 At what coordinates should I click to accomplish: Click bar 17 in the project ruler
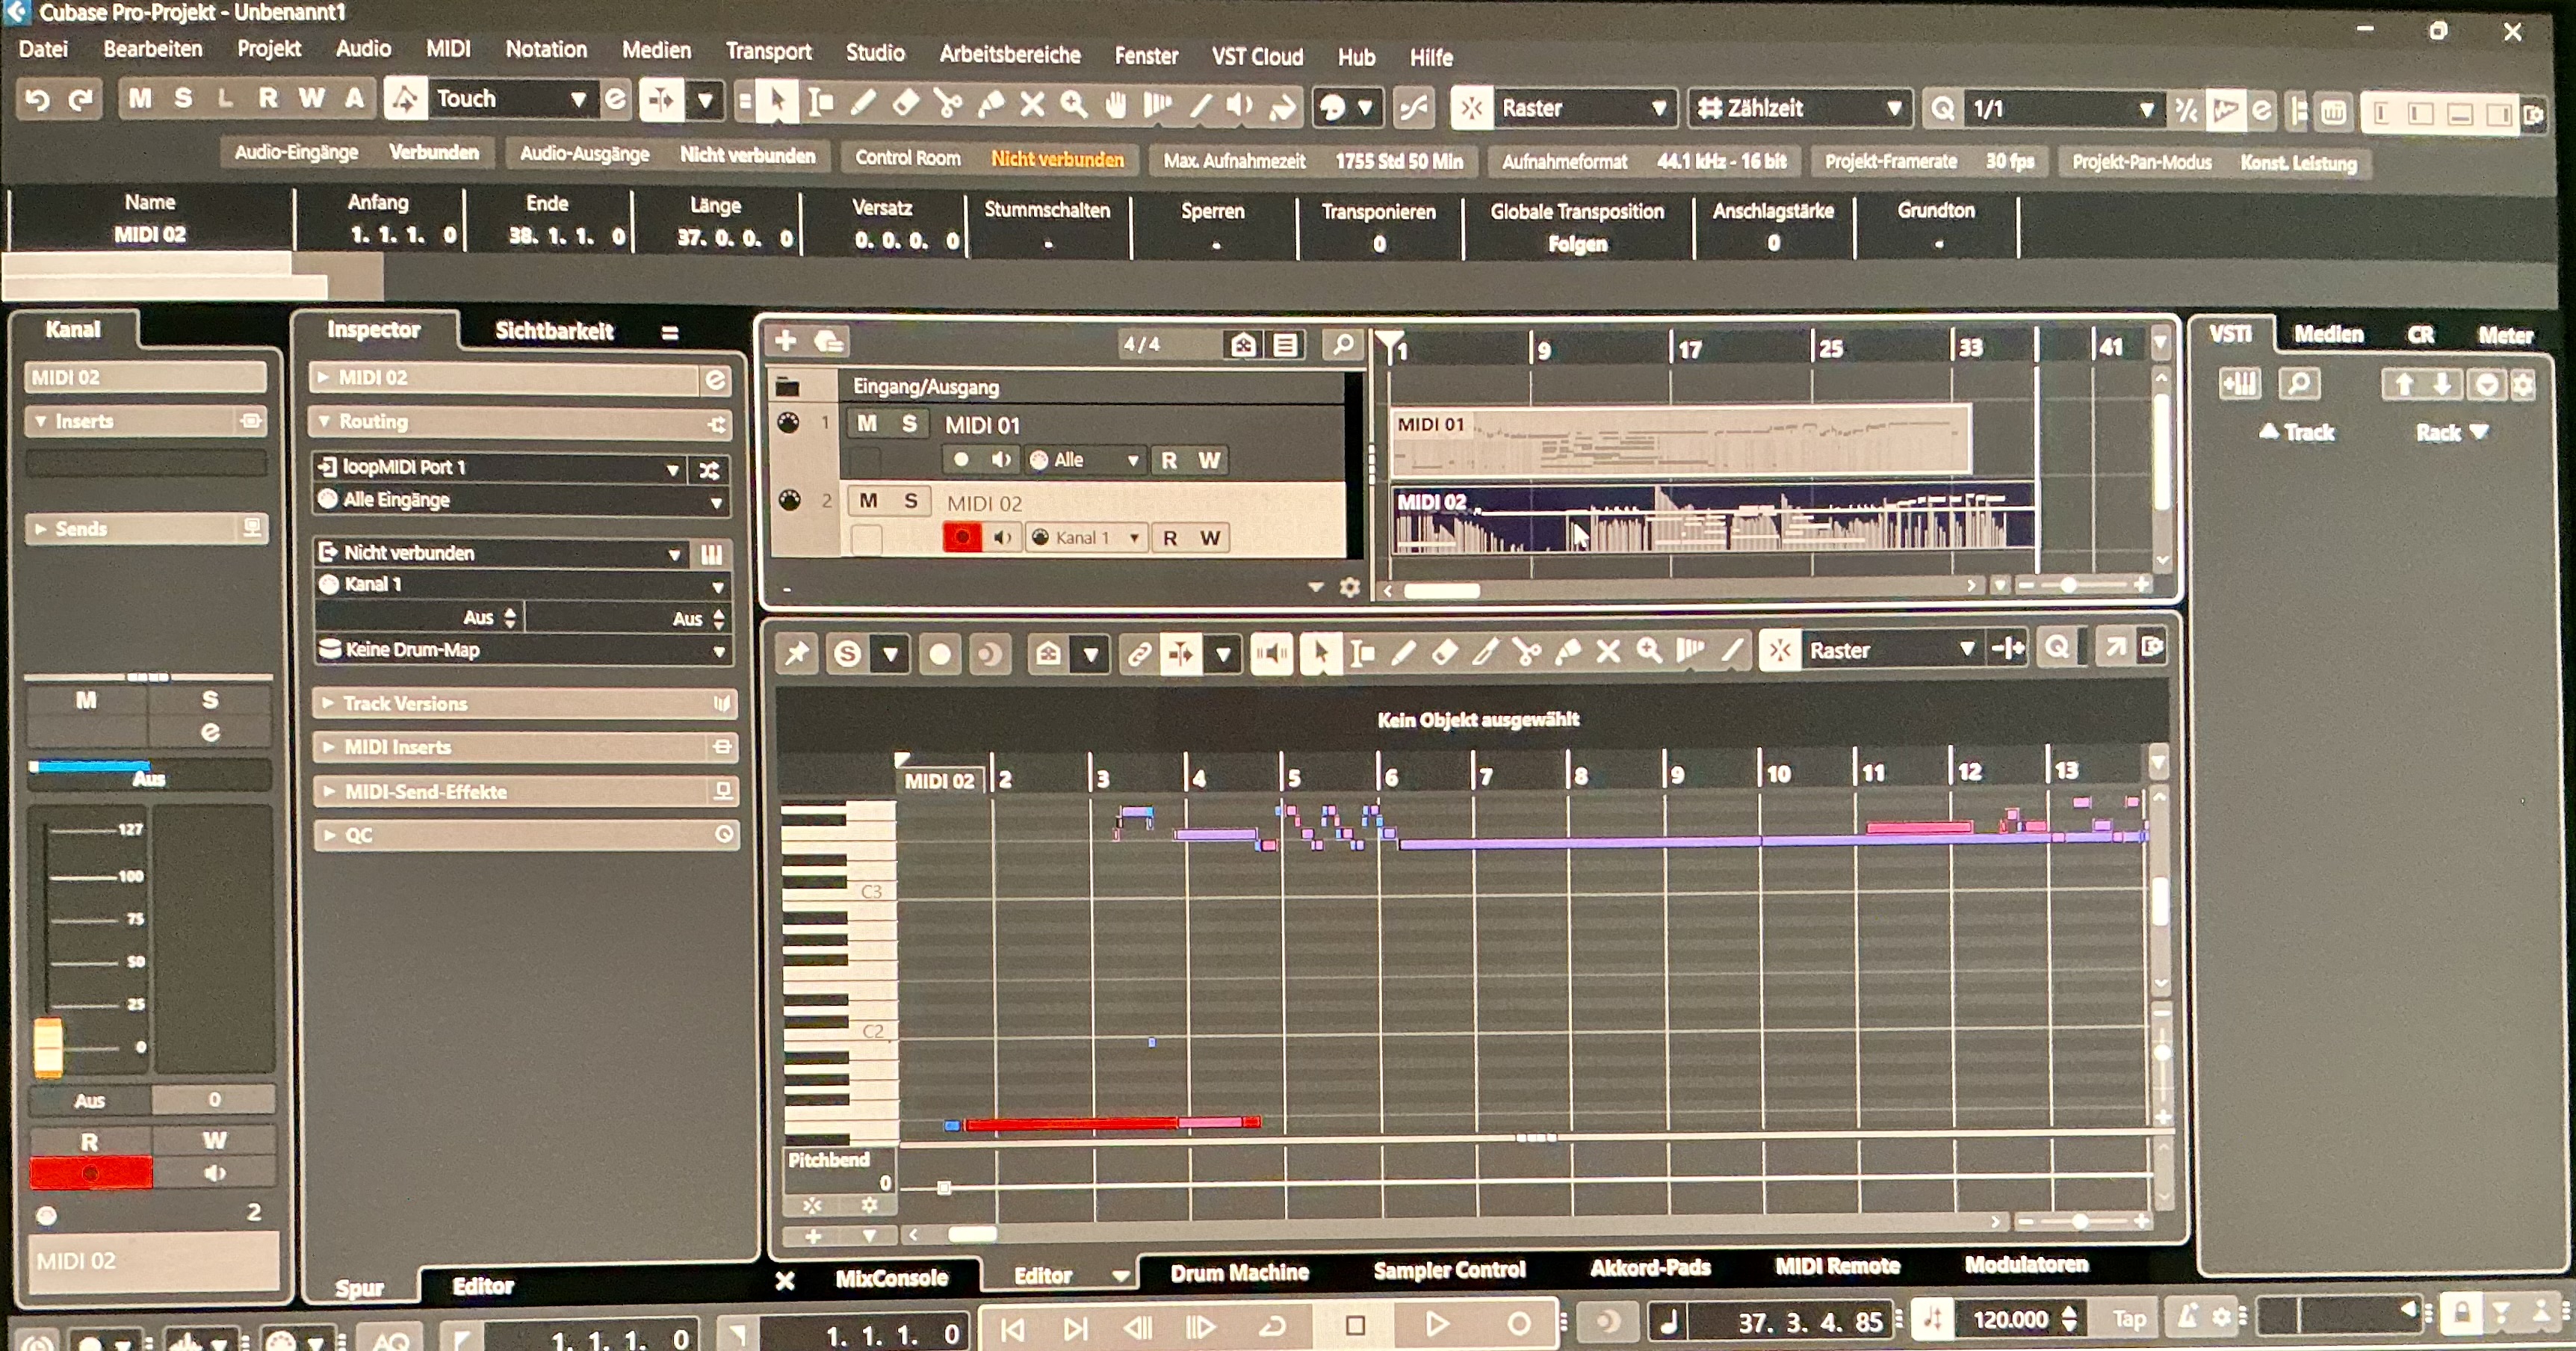tap(1690, 349)
